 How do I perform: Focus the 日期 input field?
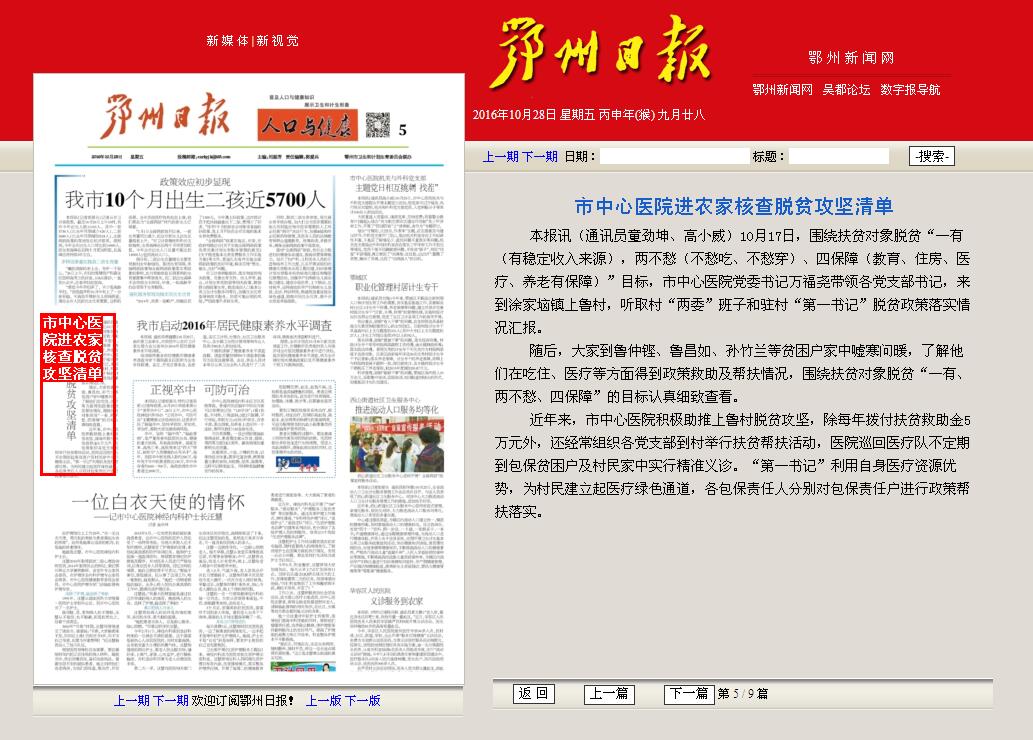pyautogui.click(x=675, y=156)
